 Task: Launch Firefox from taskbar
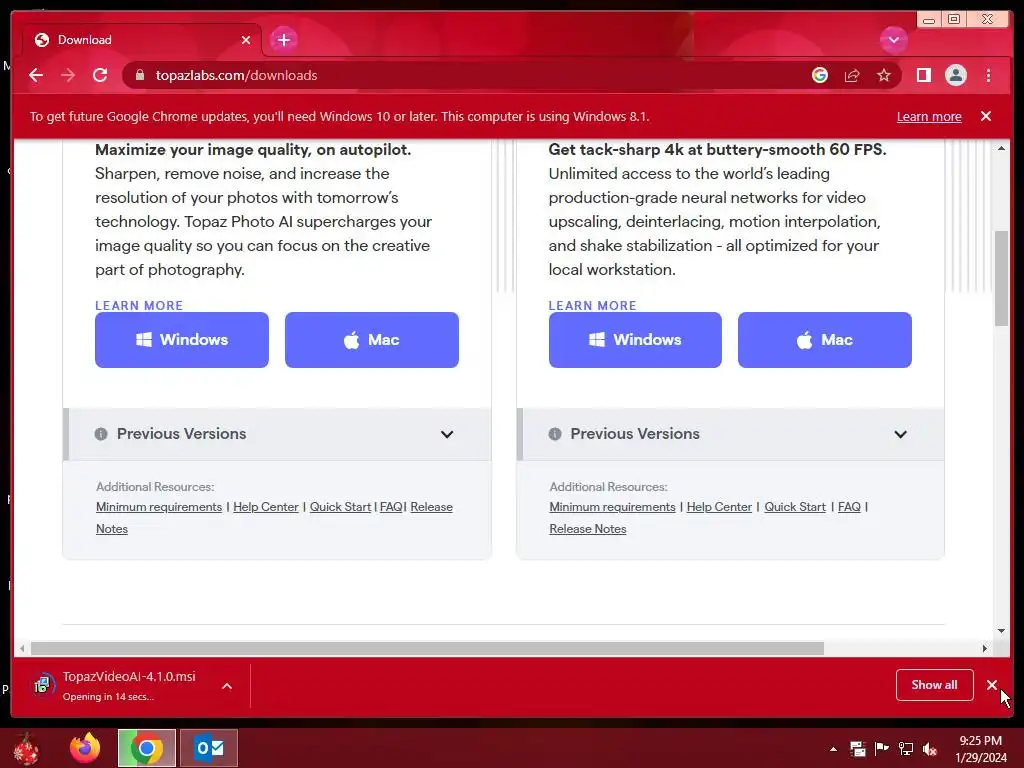click(85, 748)
